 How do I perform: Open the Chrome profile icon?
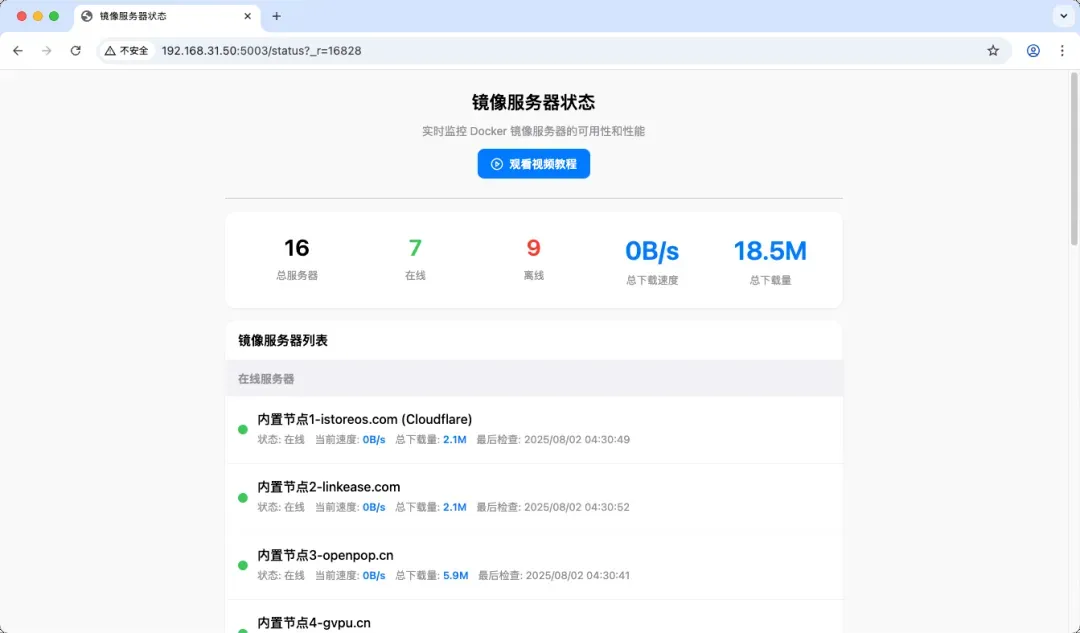click(x=1033, y=50)
